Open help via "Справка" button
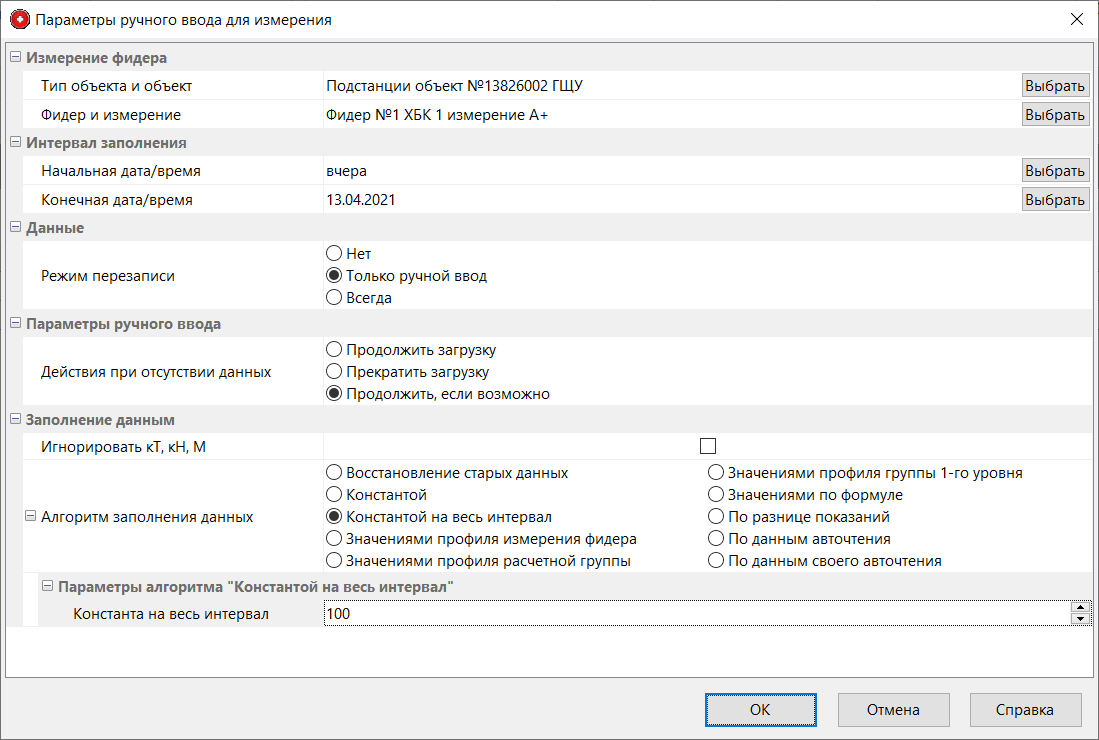The image size is (1099, 740). point(1025,710)
